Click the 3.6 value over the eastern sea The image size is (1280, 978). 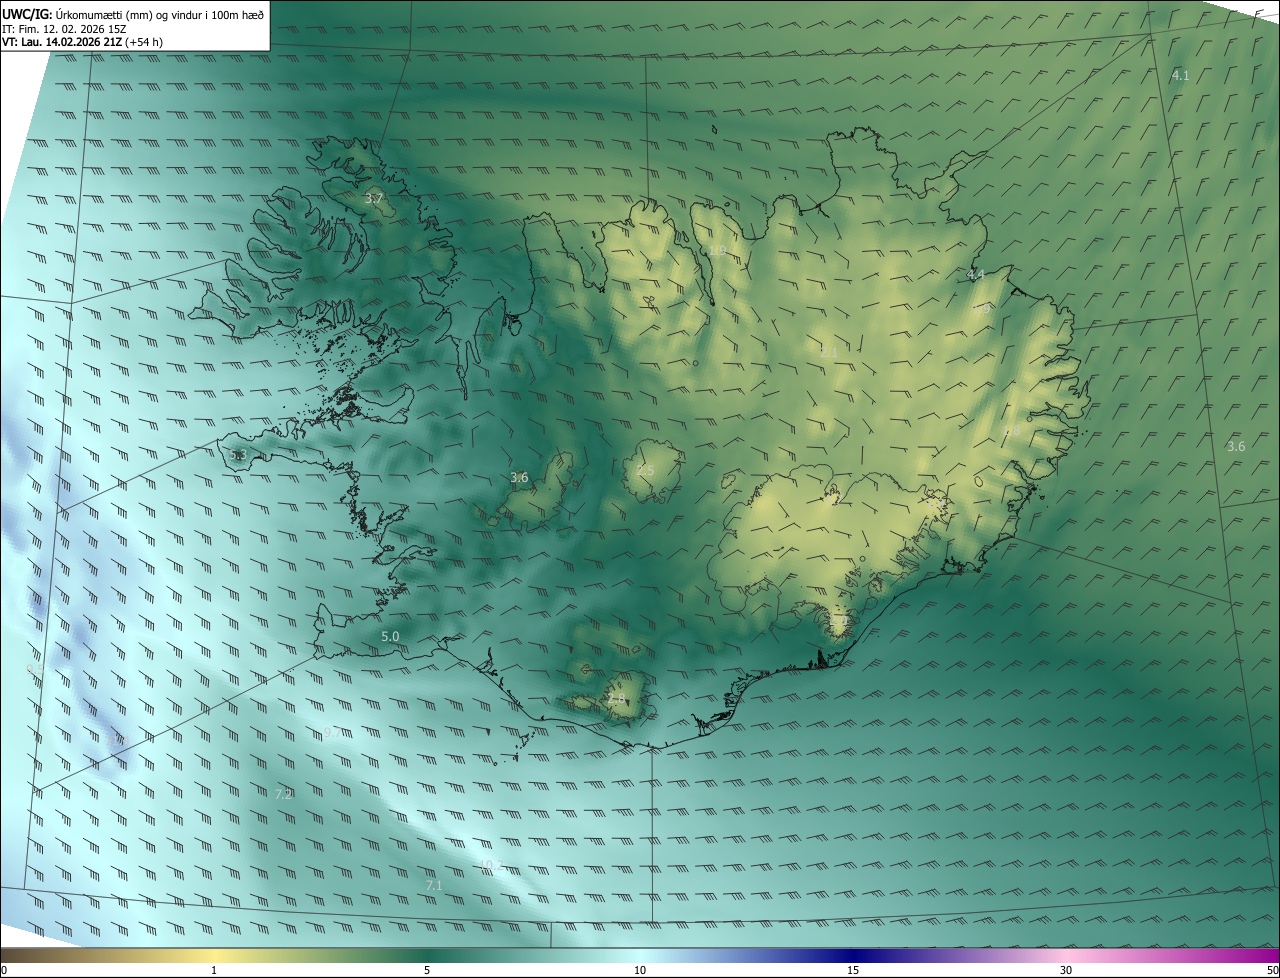1236,447
